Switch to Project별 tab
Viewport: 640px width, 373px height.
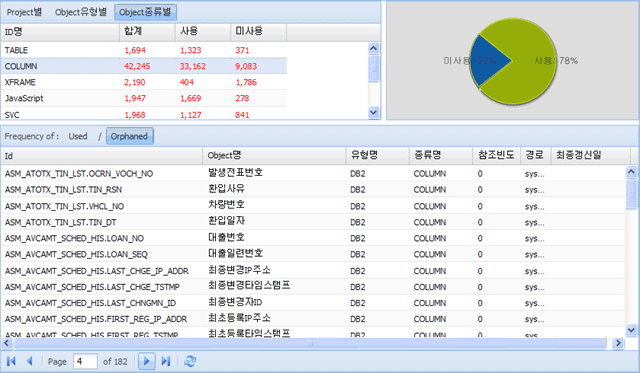point(24,12)
